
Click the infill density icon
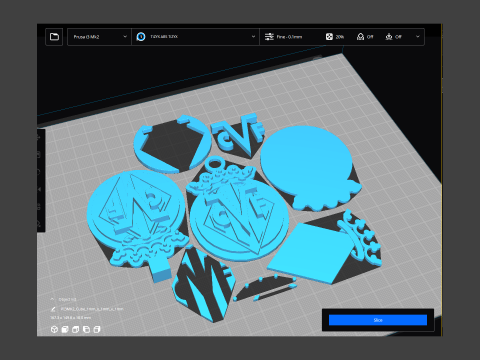click(x=329, y=37)
